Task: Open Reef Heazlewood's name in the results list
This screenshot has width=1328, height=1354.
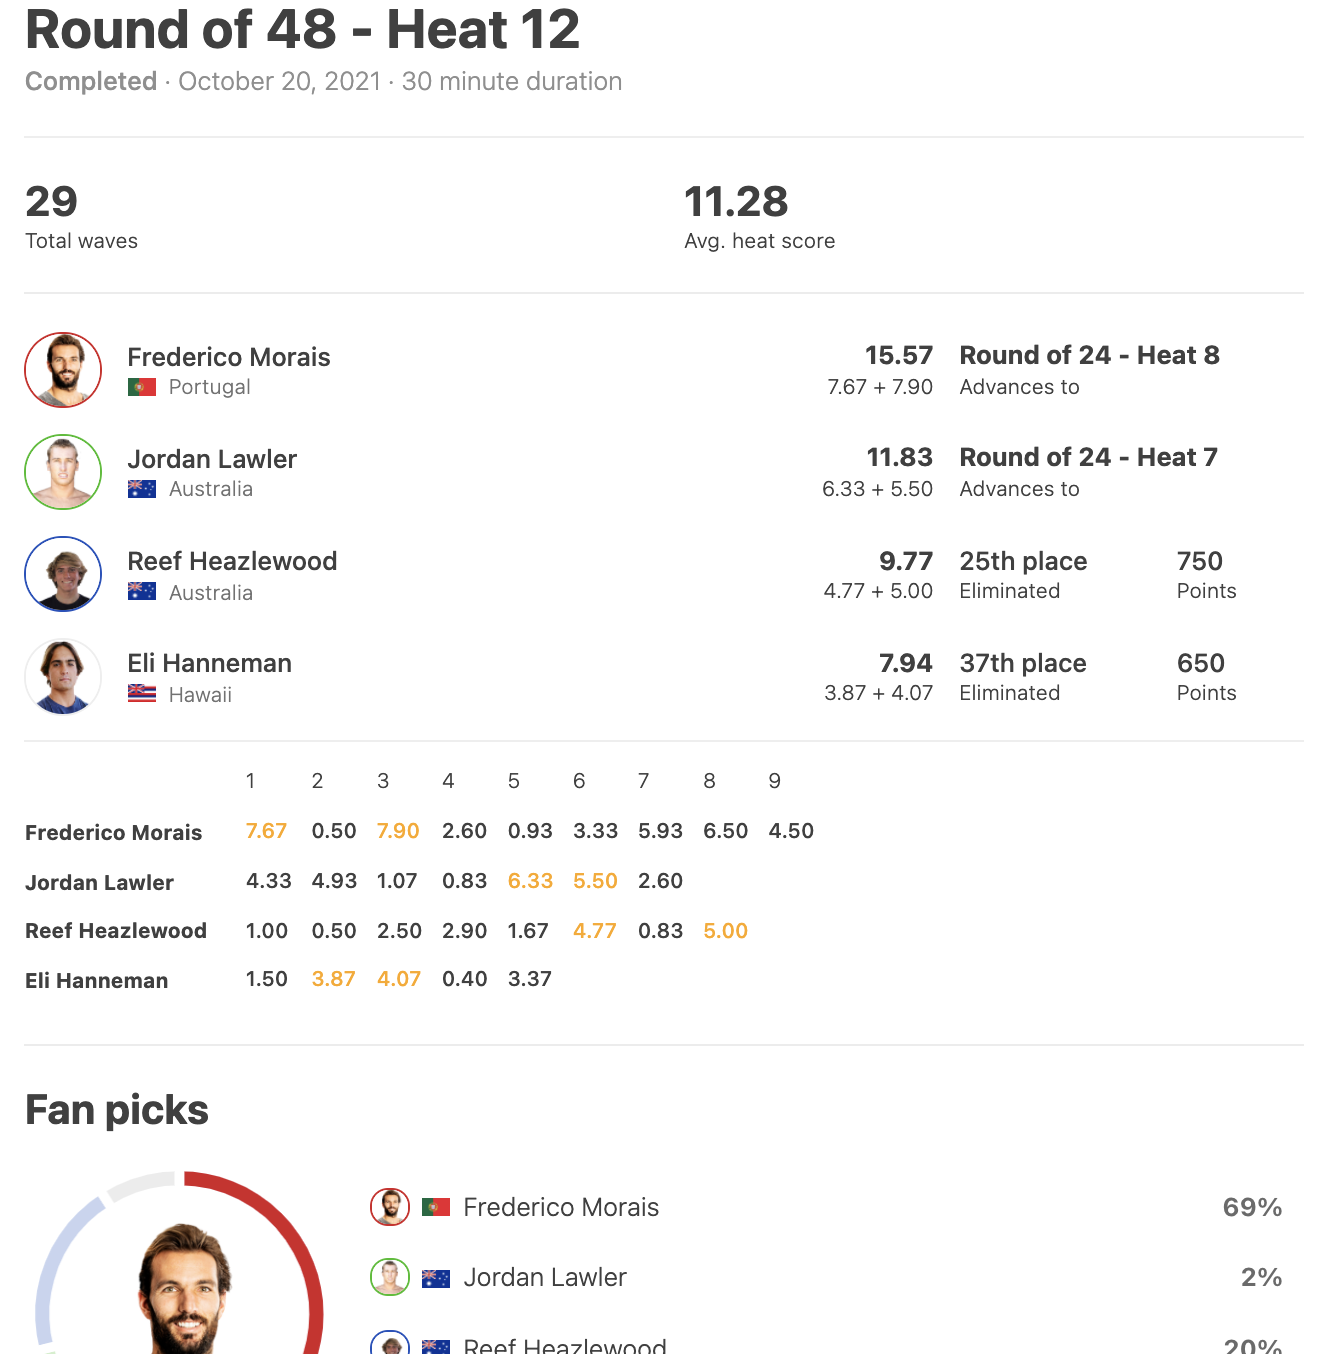Action: (232, 561)
